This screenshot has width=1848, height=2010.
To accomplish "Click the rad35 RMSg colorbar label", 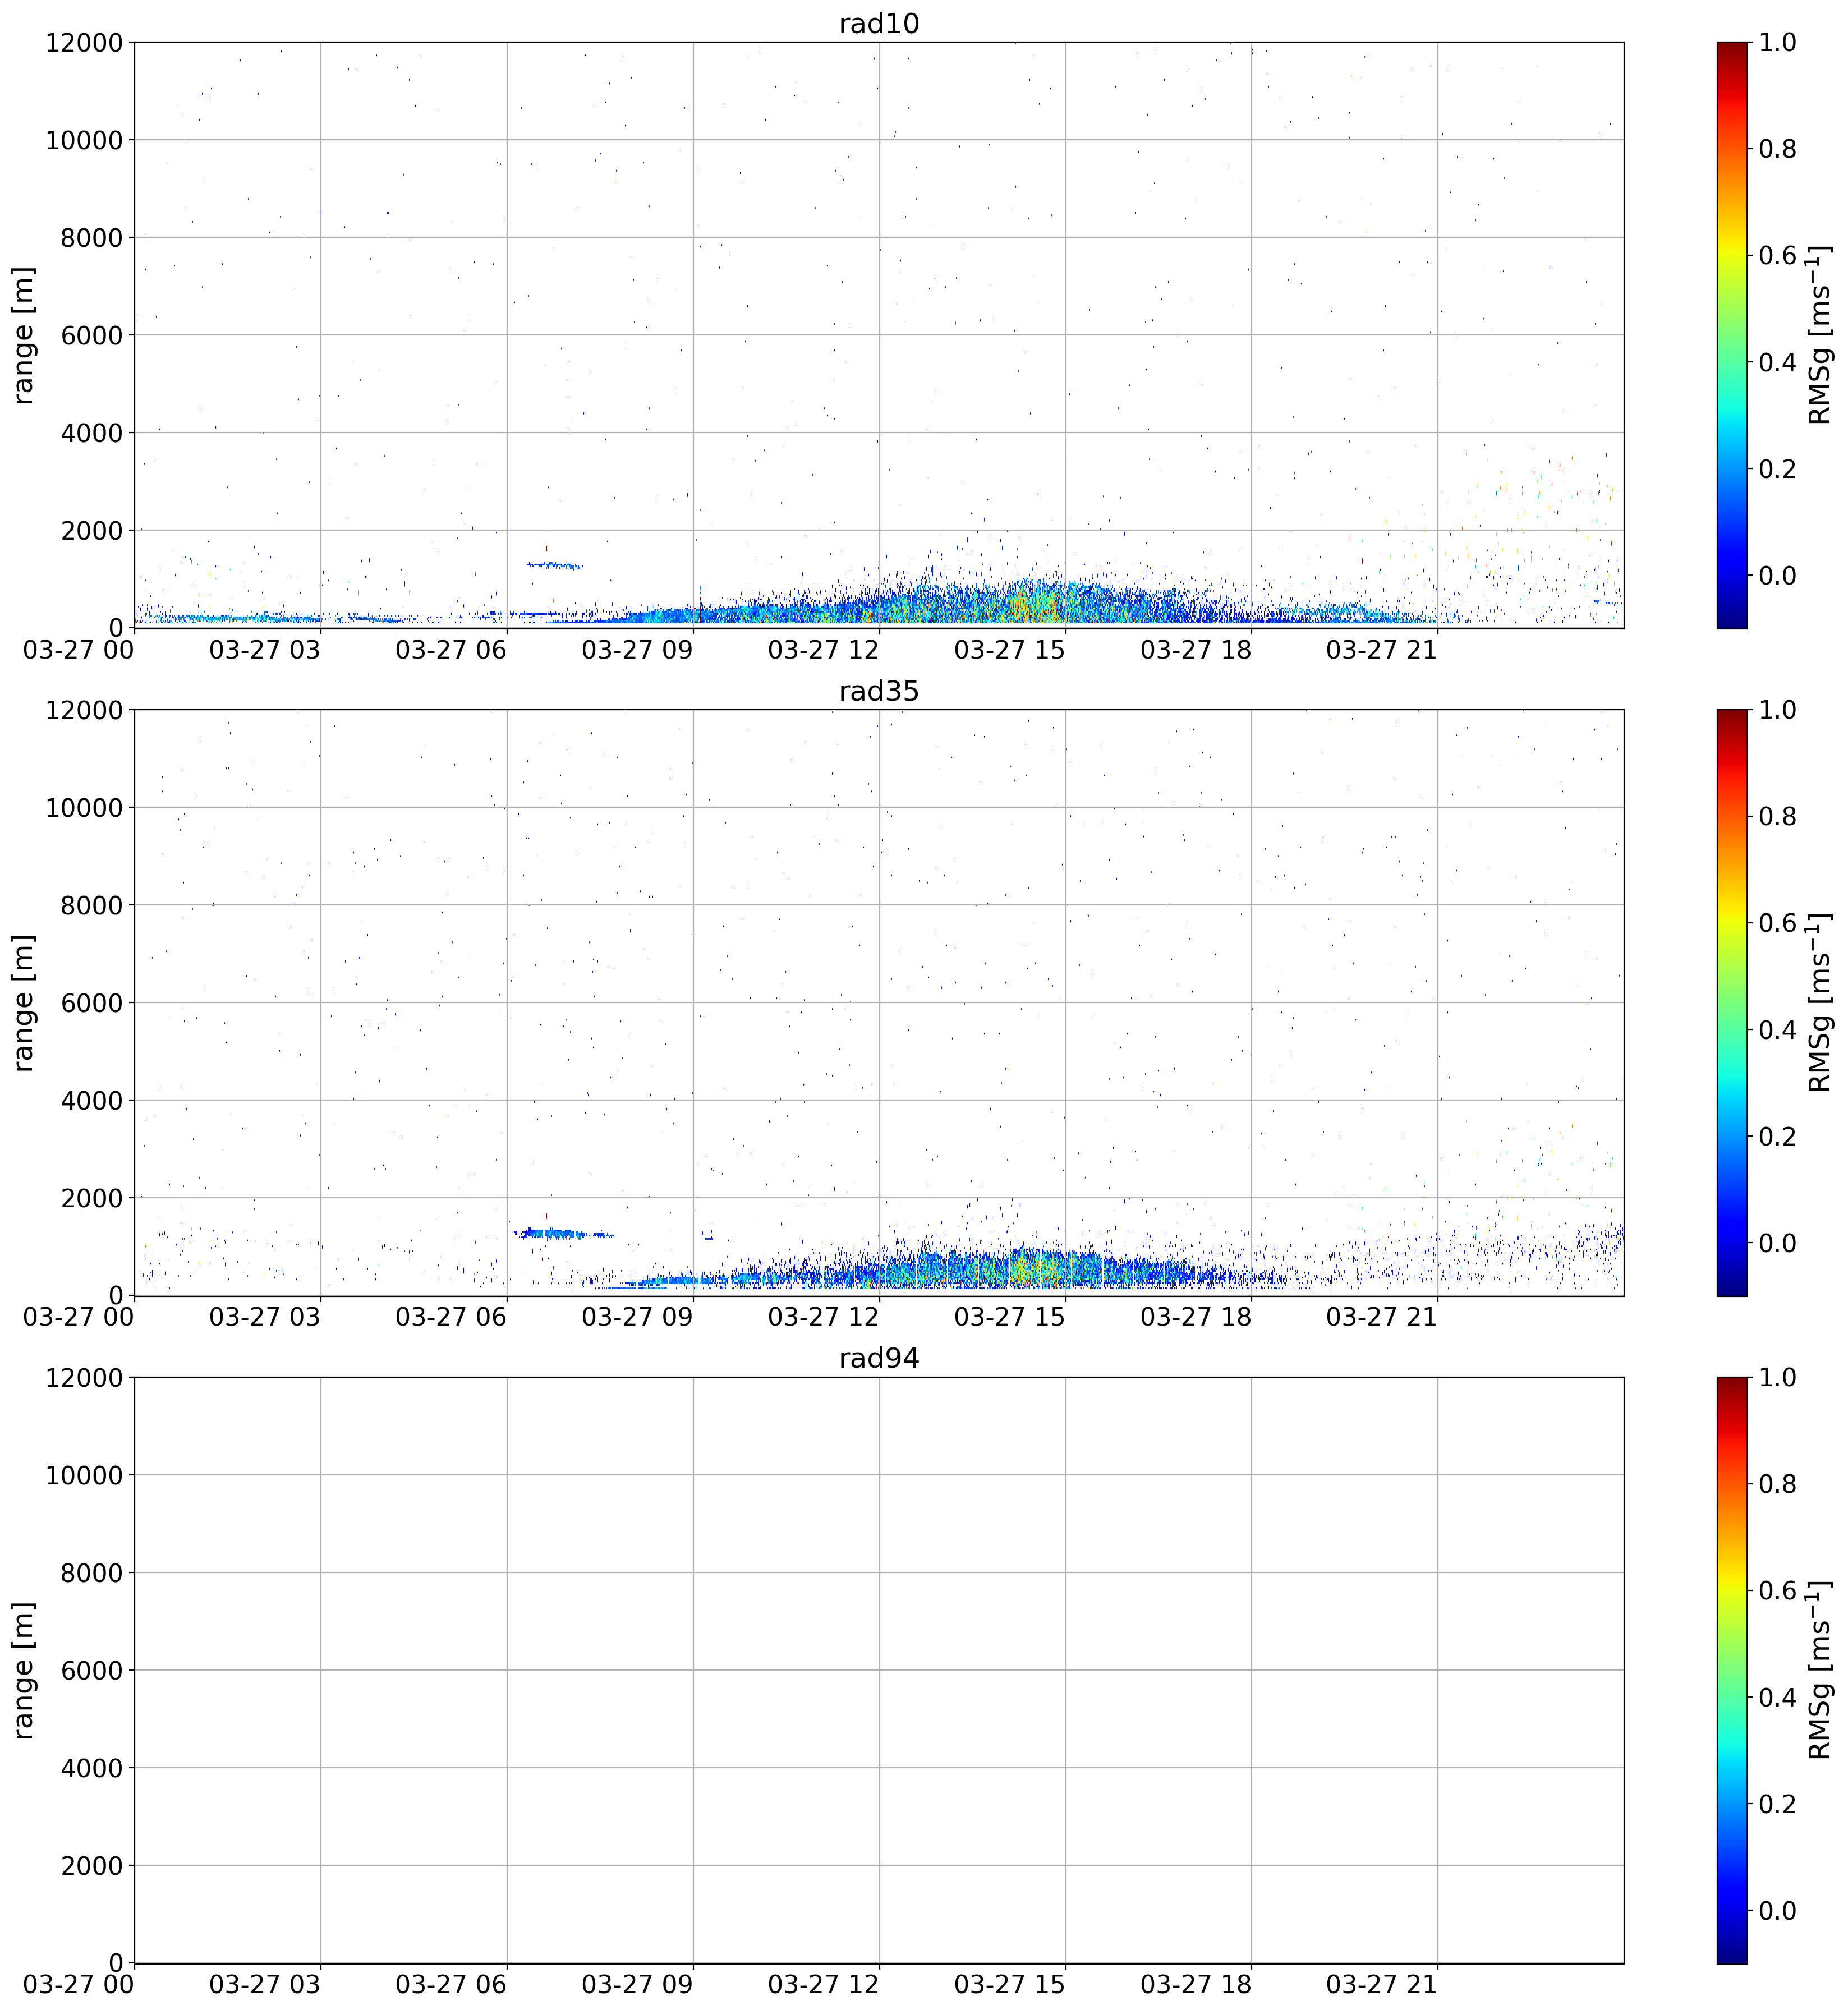I will [1820, 1003].
